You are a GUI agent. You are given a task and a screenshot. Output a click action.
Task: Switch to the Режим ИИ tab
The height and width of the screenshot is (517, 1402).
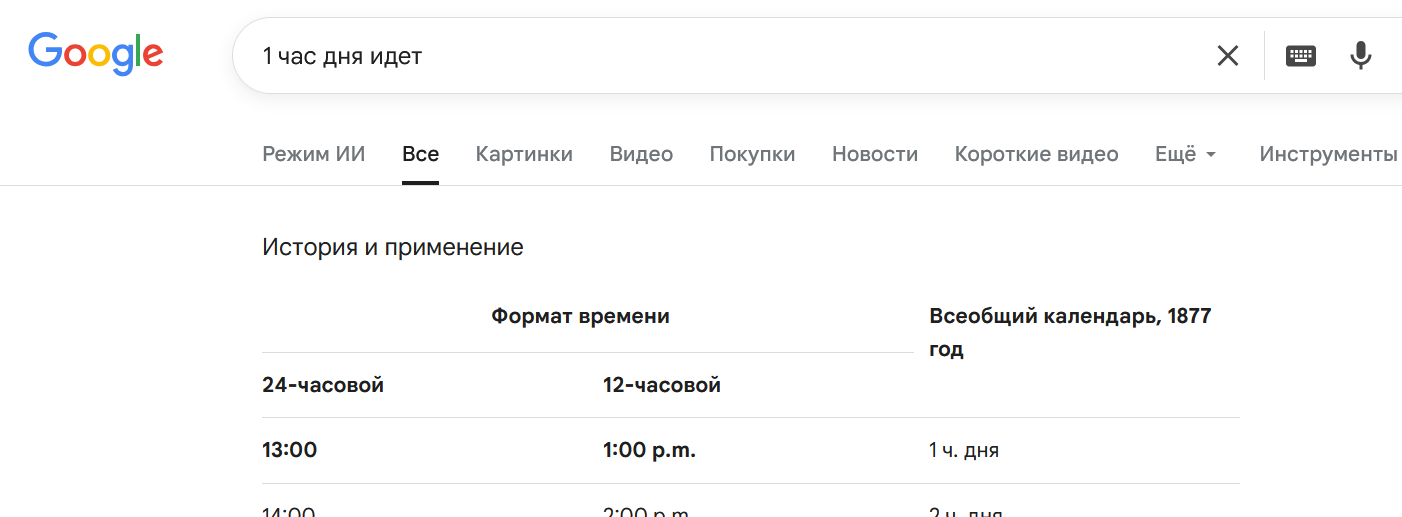coord(314,154)
